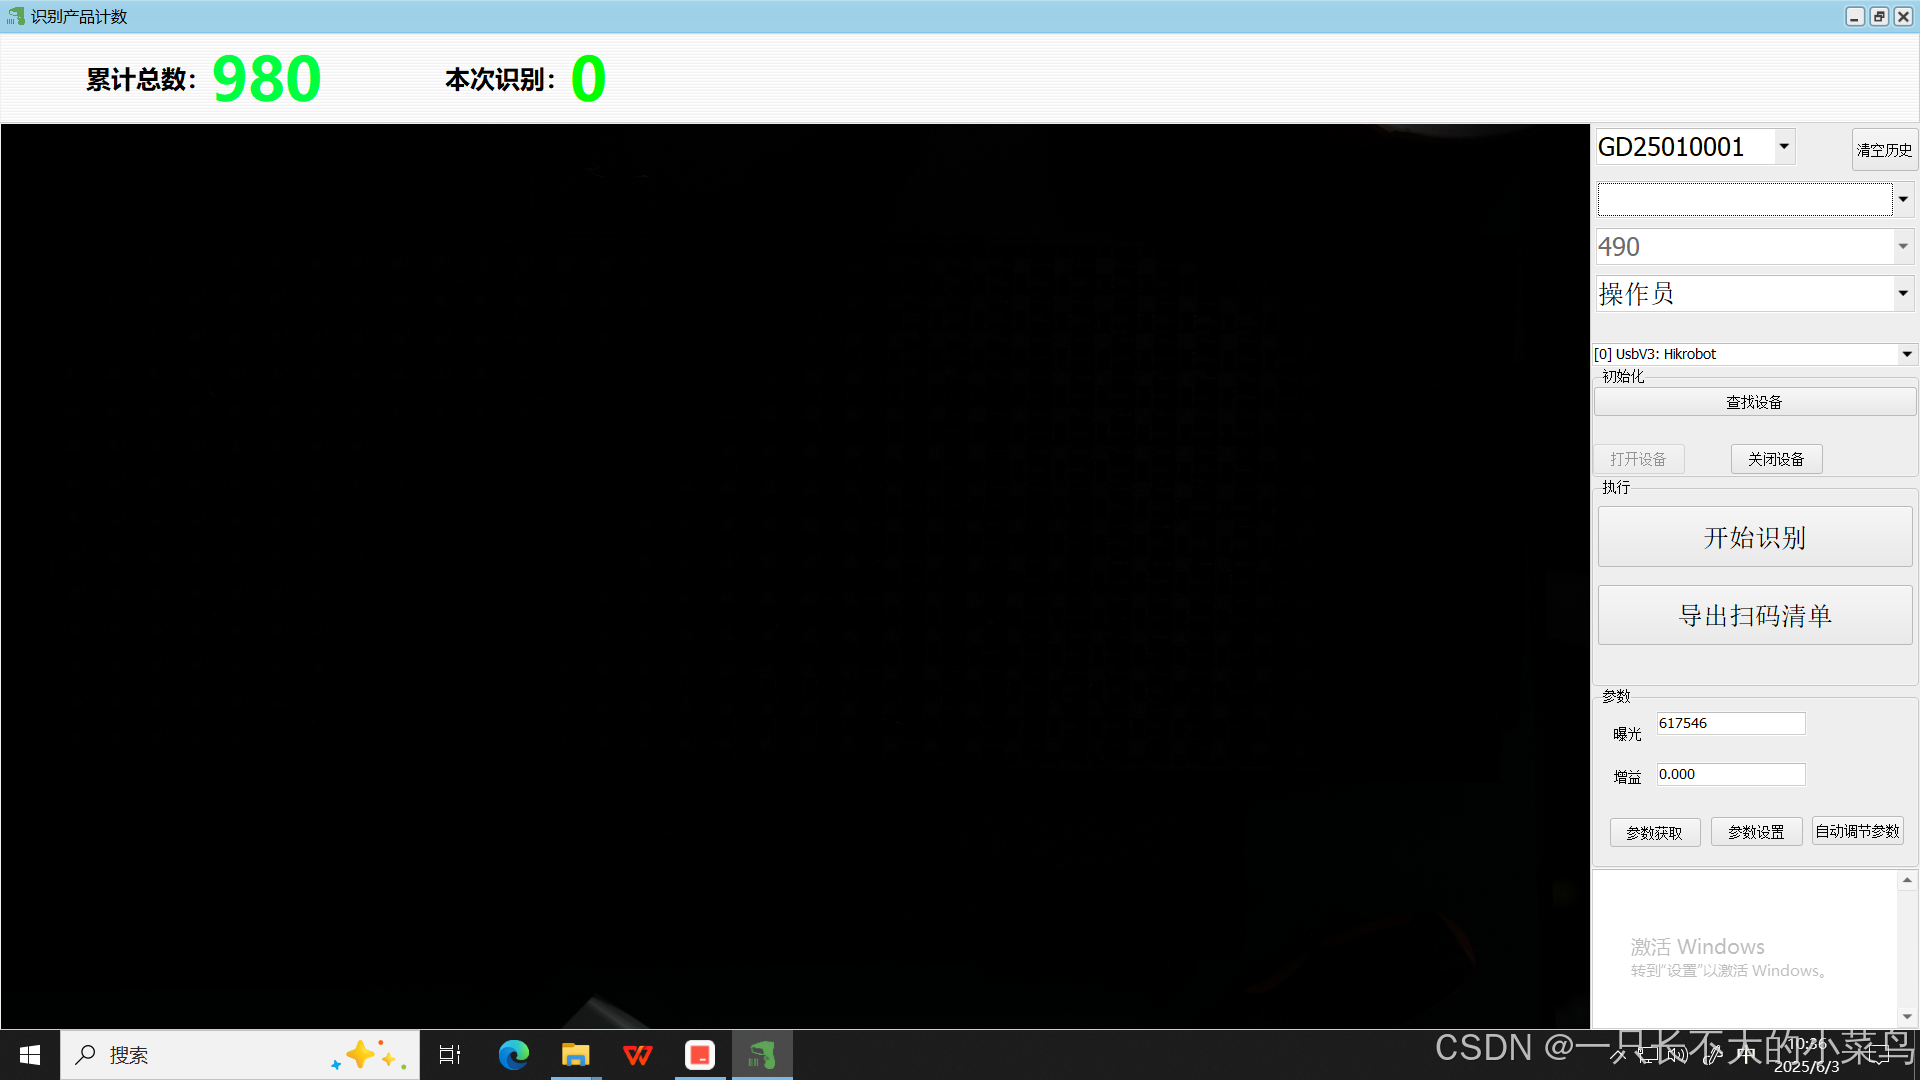Expand the 操作员 operator dropdown
1920x1080 pixels.
tap(1903, 293)
